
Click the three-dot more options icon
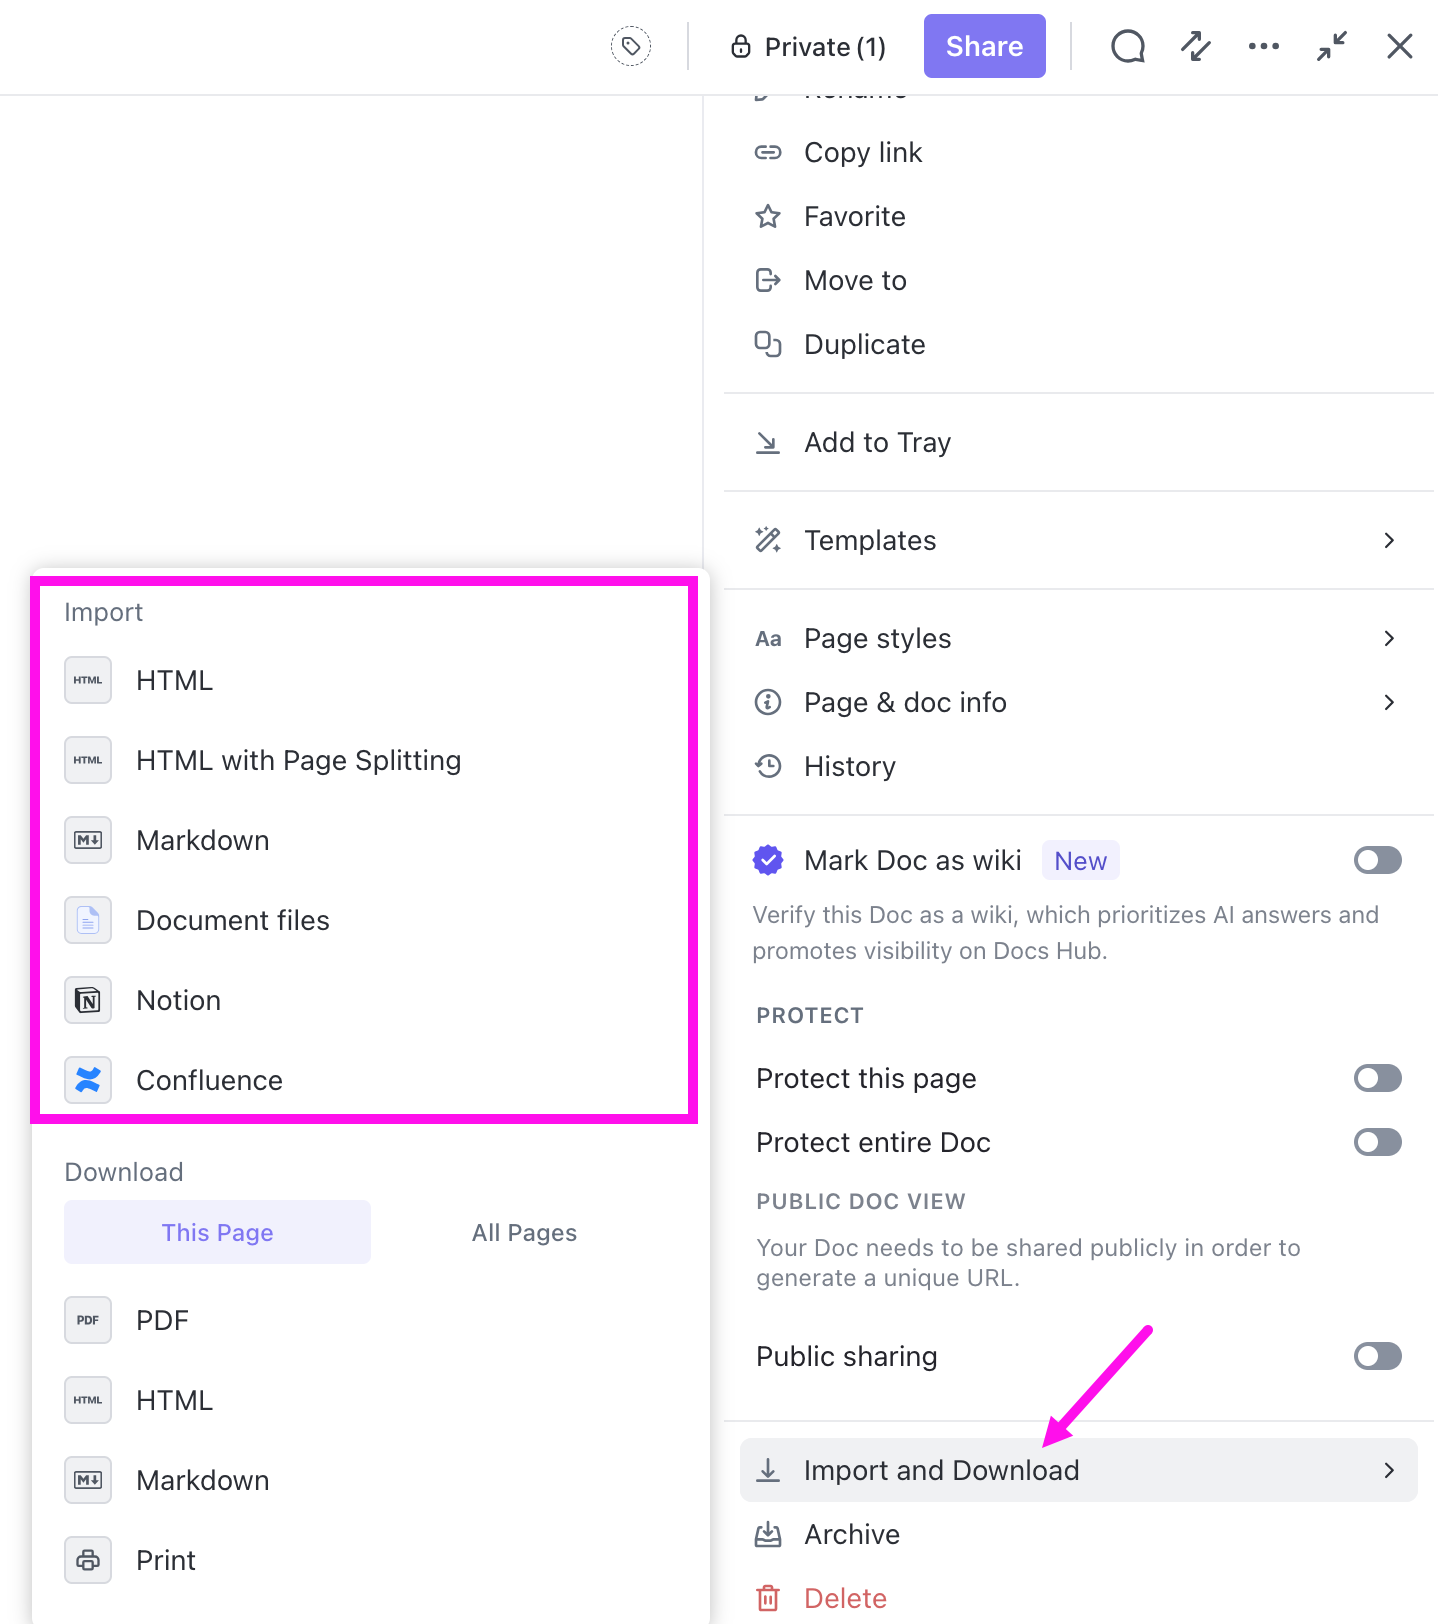click(x=1263, y=46)
